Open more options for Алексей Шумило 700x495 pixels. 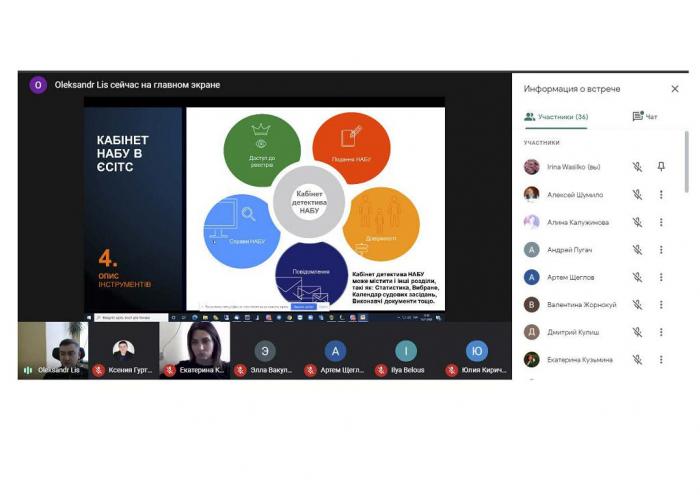(661, 194)
